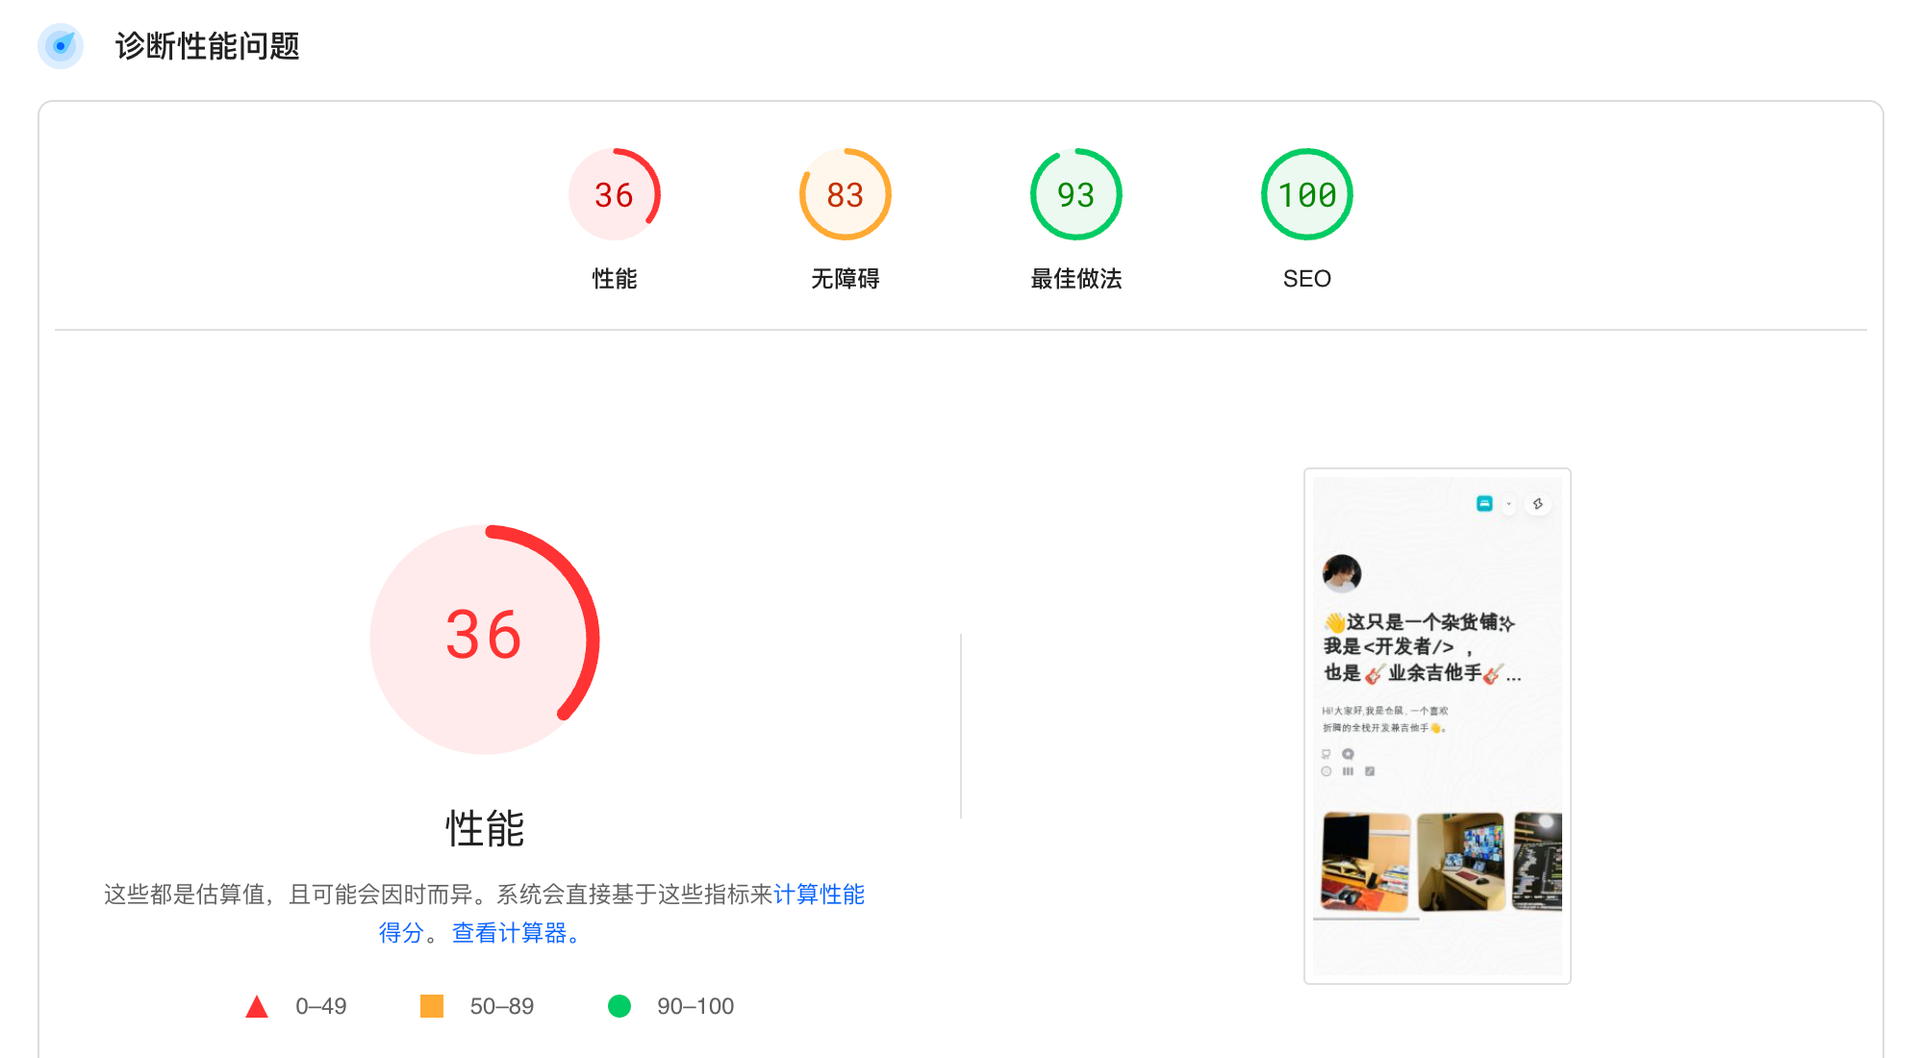Jump to 无障碍 section via 83 gauge
Image resolution: width=1920 pixels, height=1058 pixels.
(845, 195)
